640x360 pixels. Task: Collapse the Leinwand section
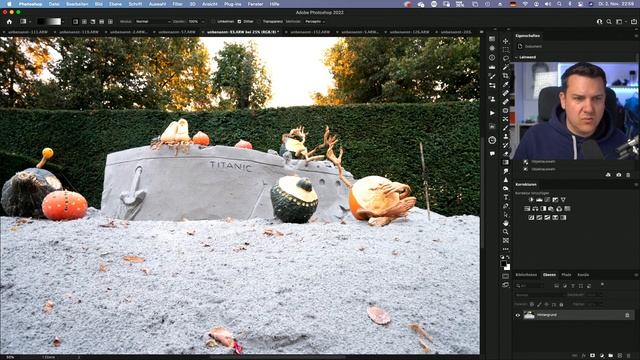[516, 57]
